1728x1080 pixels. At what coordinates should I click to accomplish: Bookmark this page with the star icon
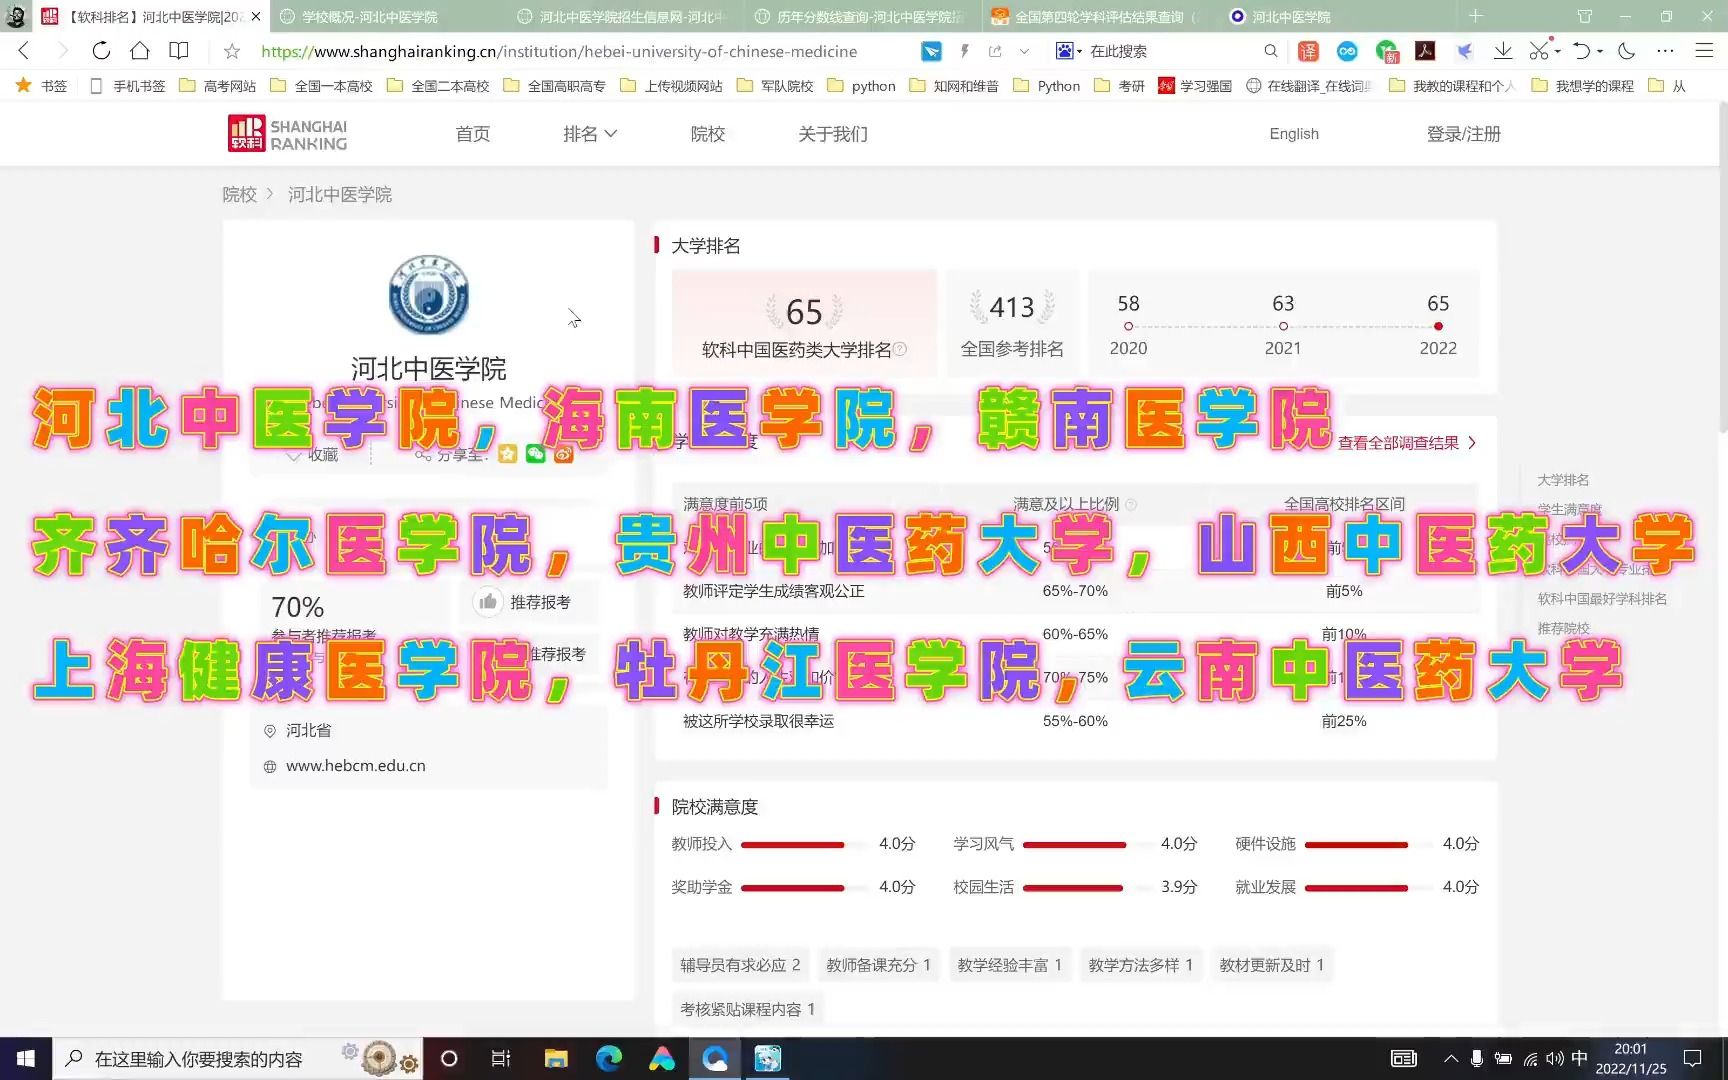click(232, 51)
